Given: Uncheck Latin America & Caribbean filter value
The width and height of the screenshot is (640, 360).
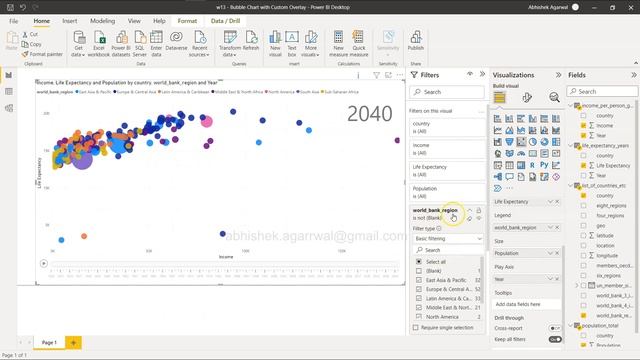Looking at the screenshot, I should pyautogui.click(x=419, y=298).
